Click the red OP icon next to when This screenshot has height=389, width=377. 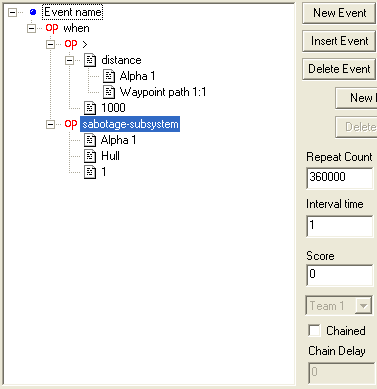tap(52, 28)
